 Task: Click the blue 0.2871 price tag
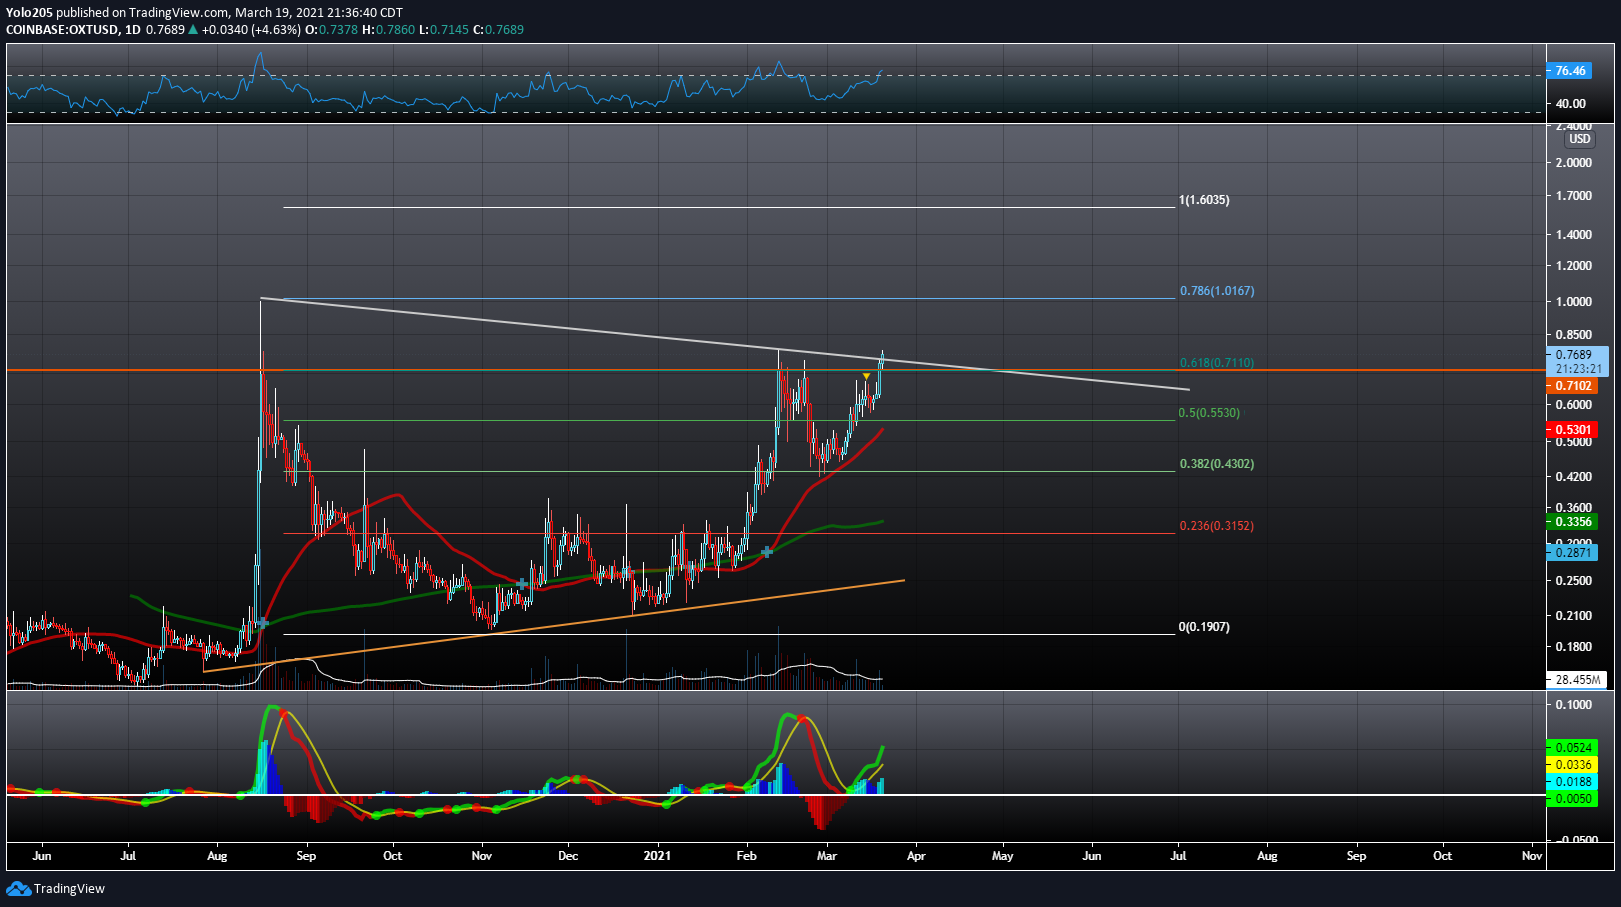pyautogui.click(x=1572, y=552)
